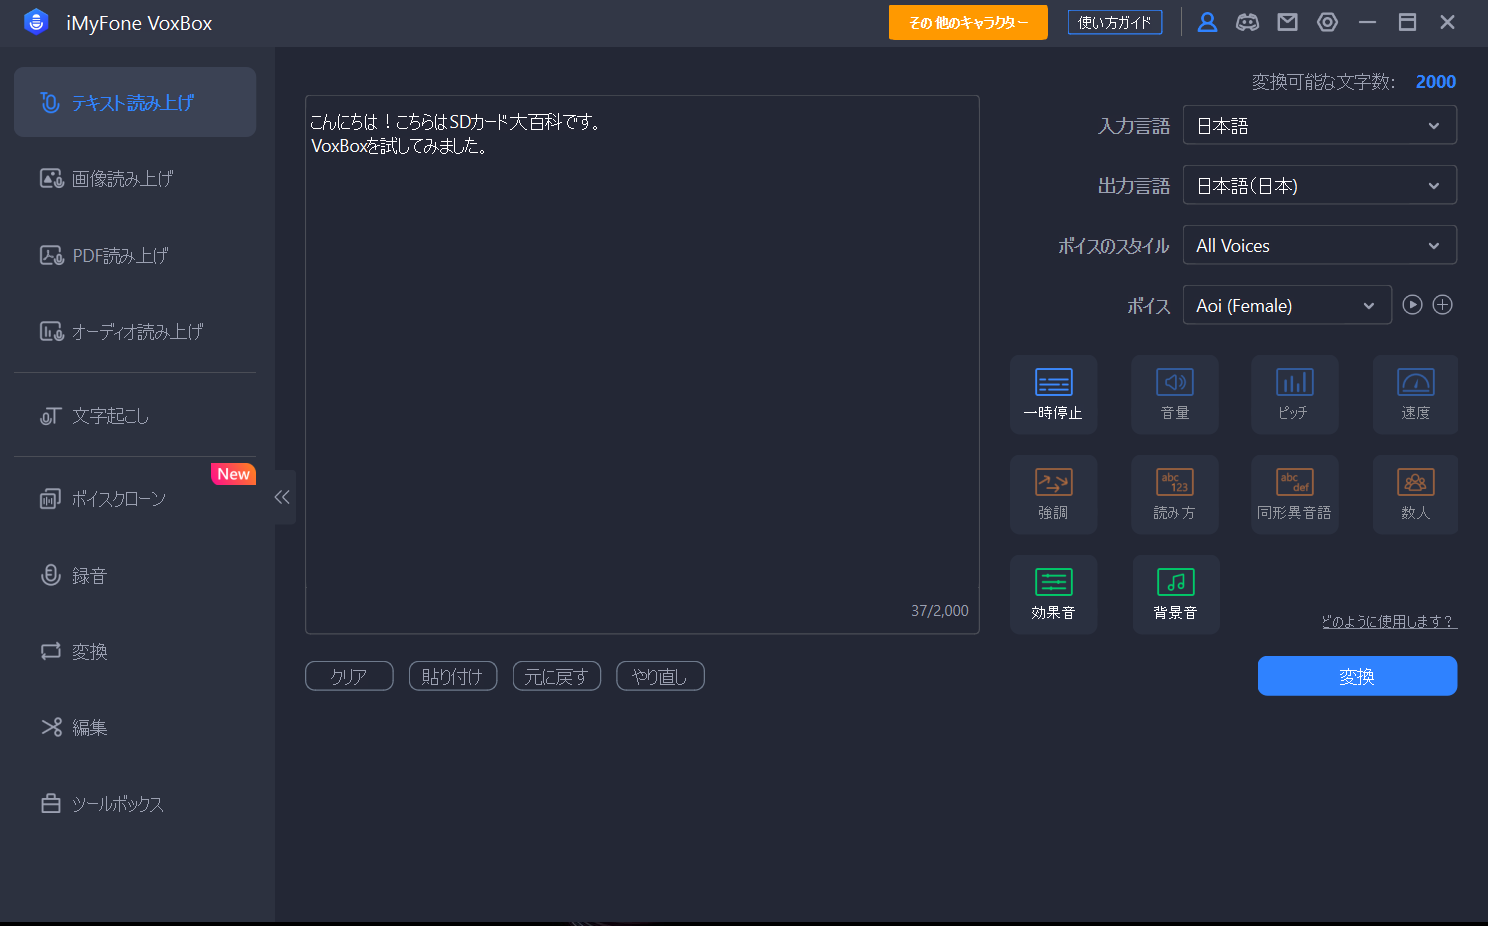Screen dimensions: 1488x926
Task: Open the 効果音 sound effect tool
Action: click(x=1053, y=594)
